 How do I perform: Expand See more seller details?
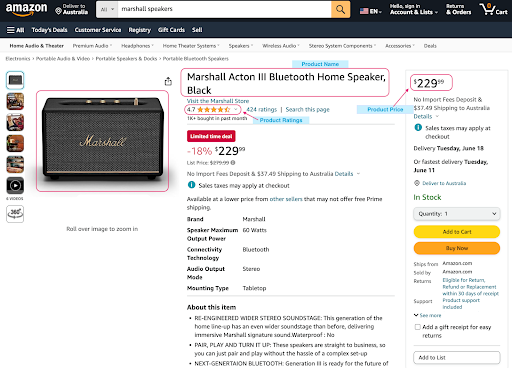pos(427,315)
